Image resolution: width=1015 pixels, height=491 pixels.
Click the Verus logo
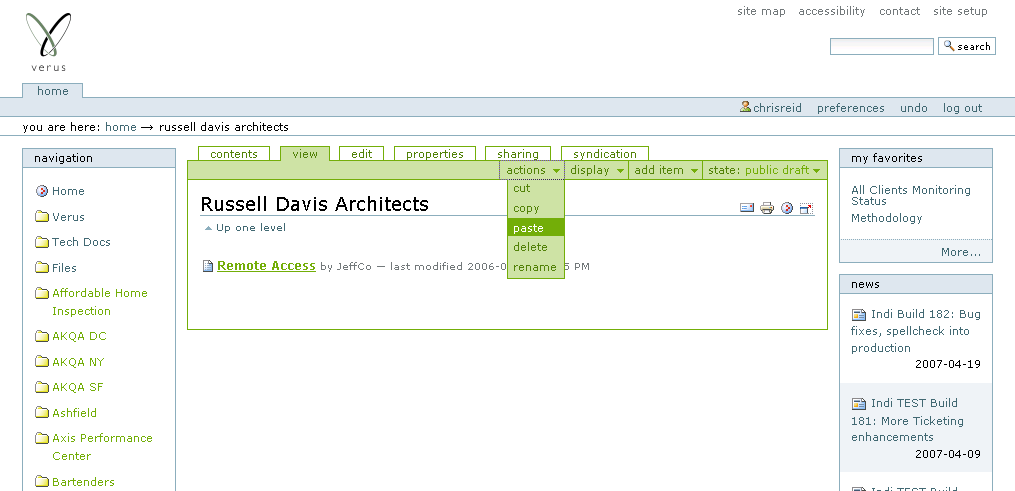point(48,42)
